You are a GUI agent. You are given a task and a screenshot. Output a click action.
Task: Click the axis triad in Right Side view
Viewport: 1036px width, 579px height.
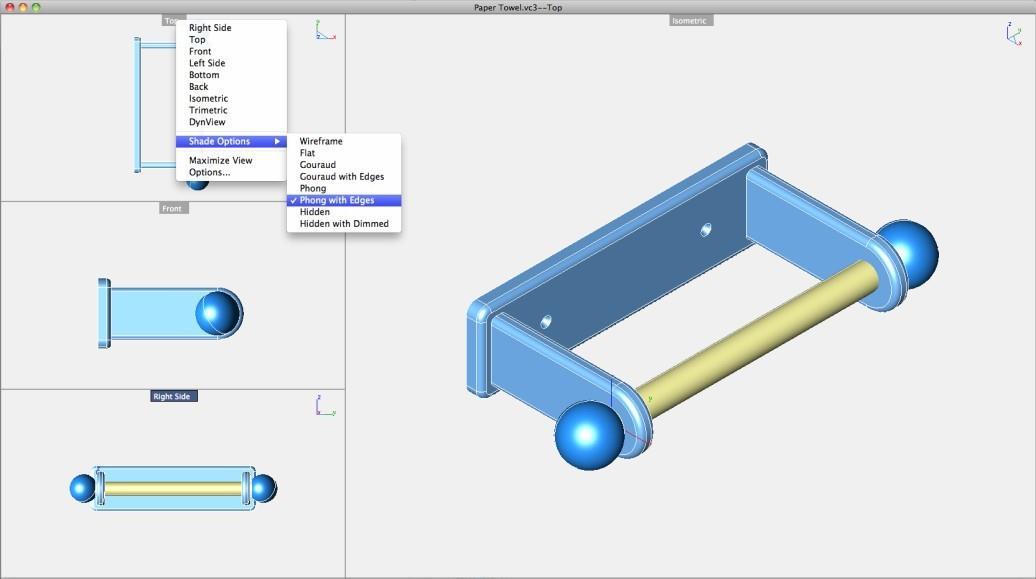[325, 405]
